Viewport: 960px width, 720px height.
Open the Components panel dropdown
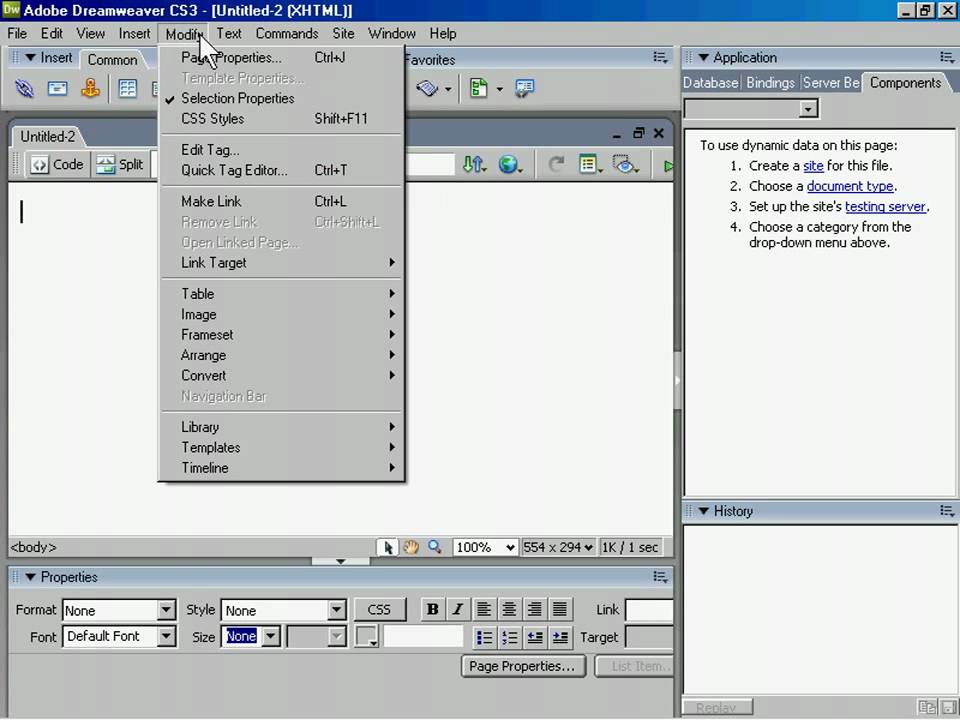click(x=751, y=109)
